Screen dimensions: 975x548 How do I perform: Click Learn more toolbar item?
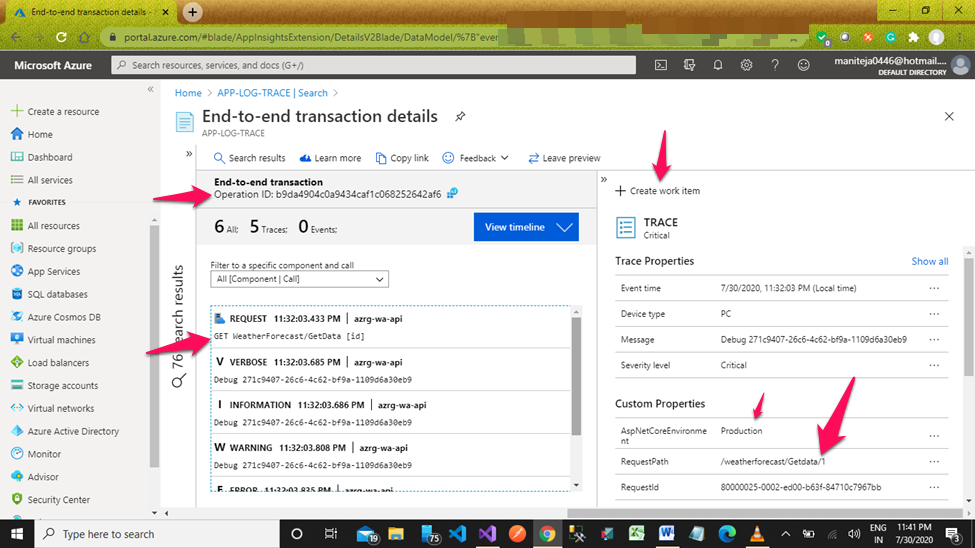[x=330, y=158]
